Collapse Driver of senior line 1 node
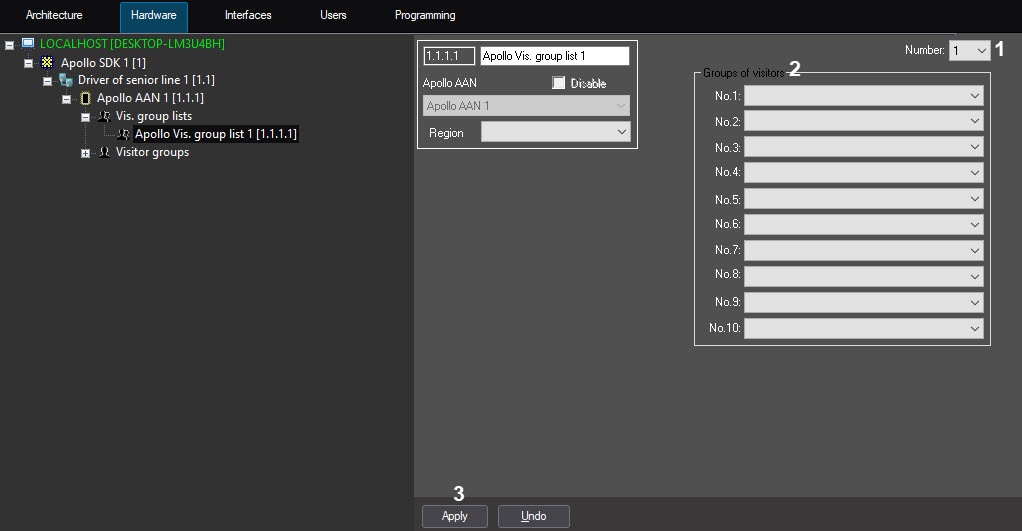The image size is (1022, 531). (47, 81)
